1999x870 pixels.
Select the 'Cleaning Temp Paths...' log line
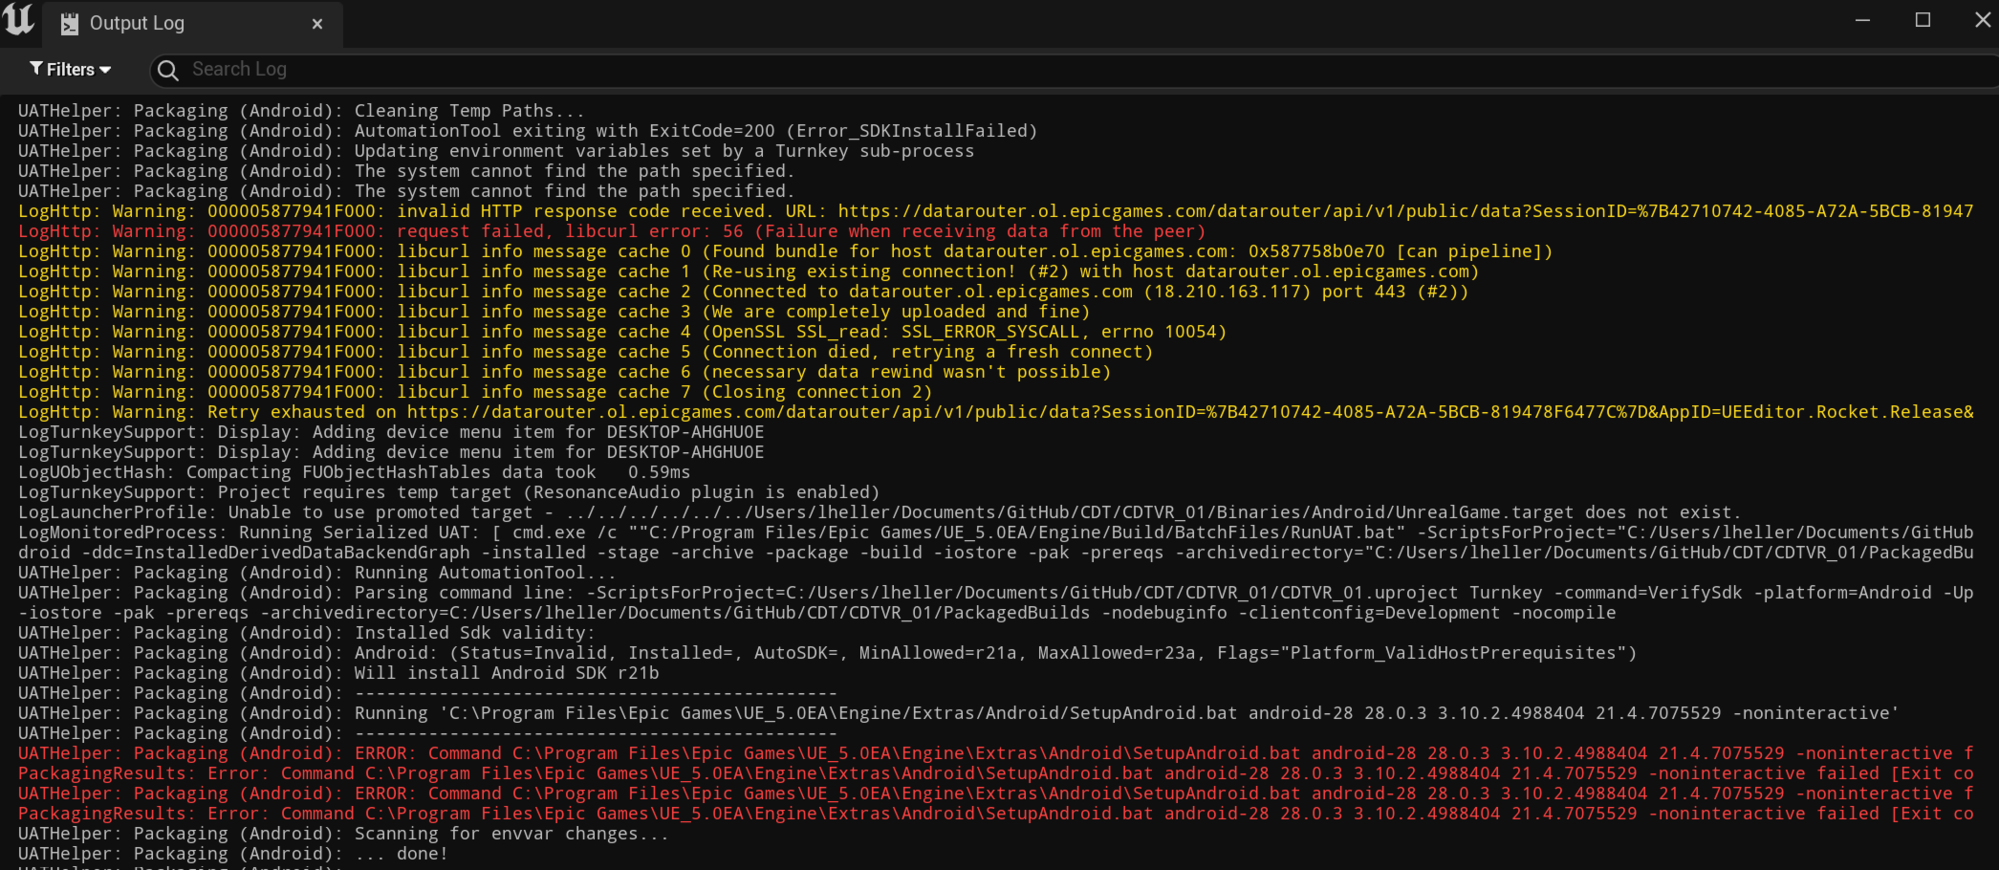(301, 111)
